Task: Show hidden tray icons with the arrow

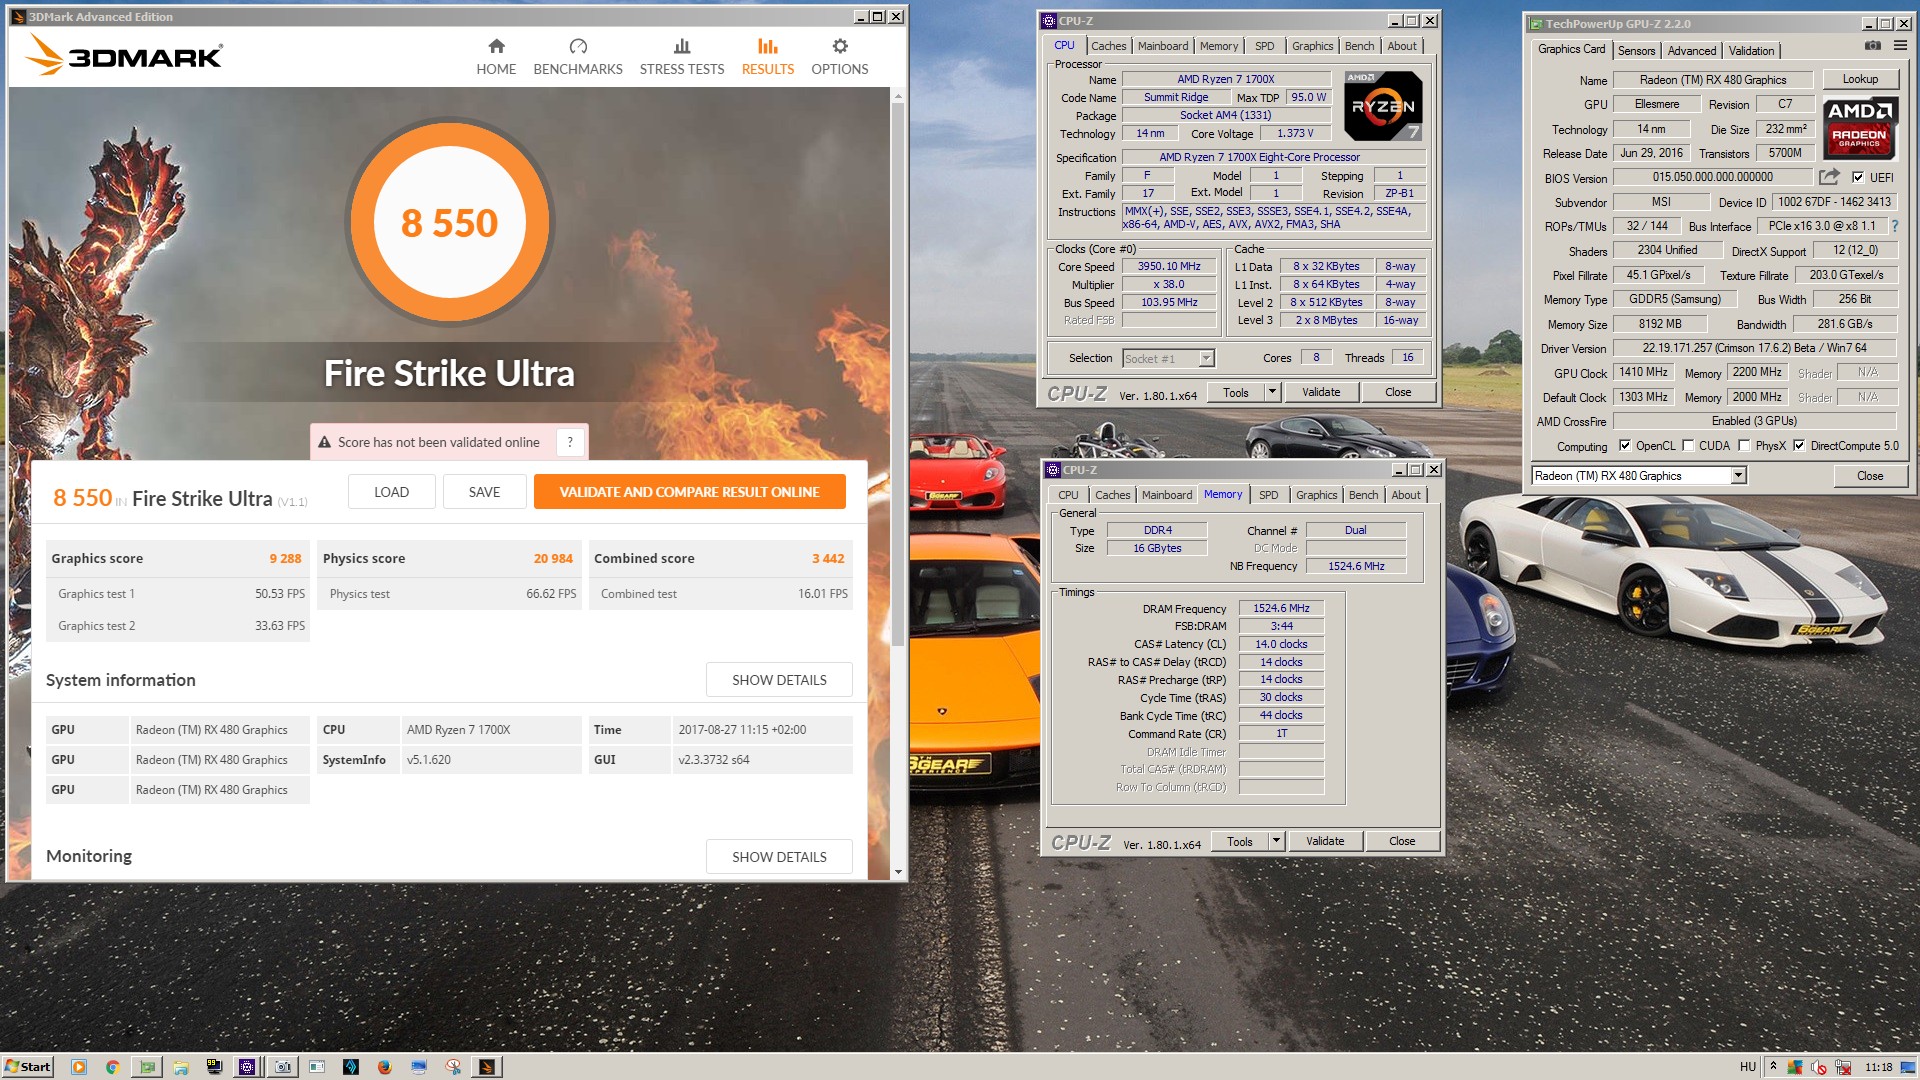Action: click(1773, 1066)
